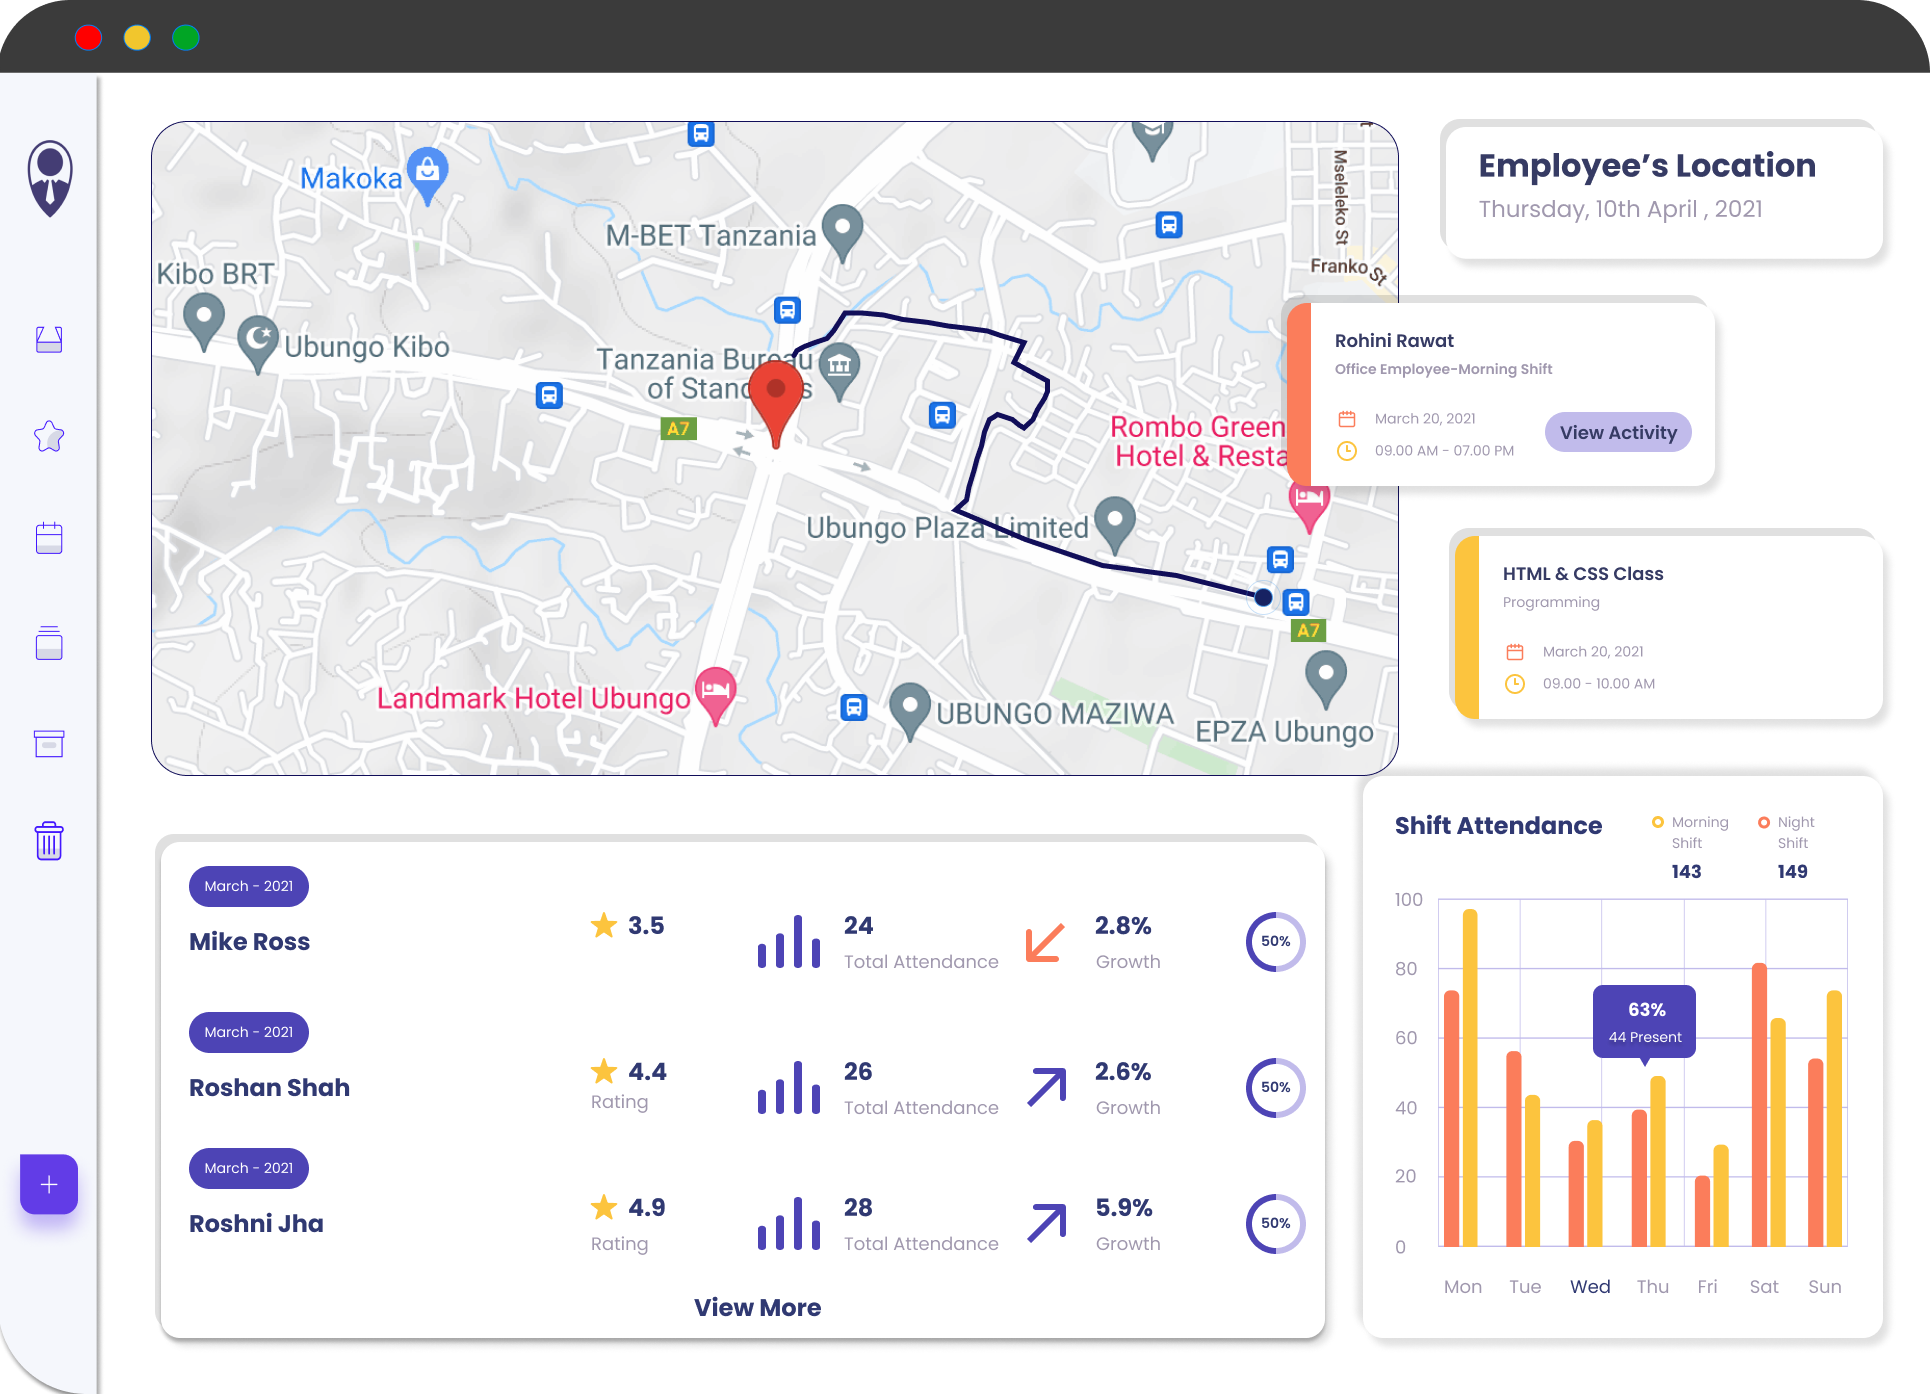Click Mike Ross's 3.5 star rating

627,925
